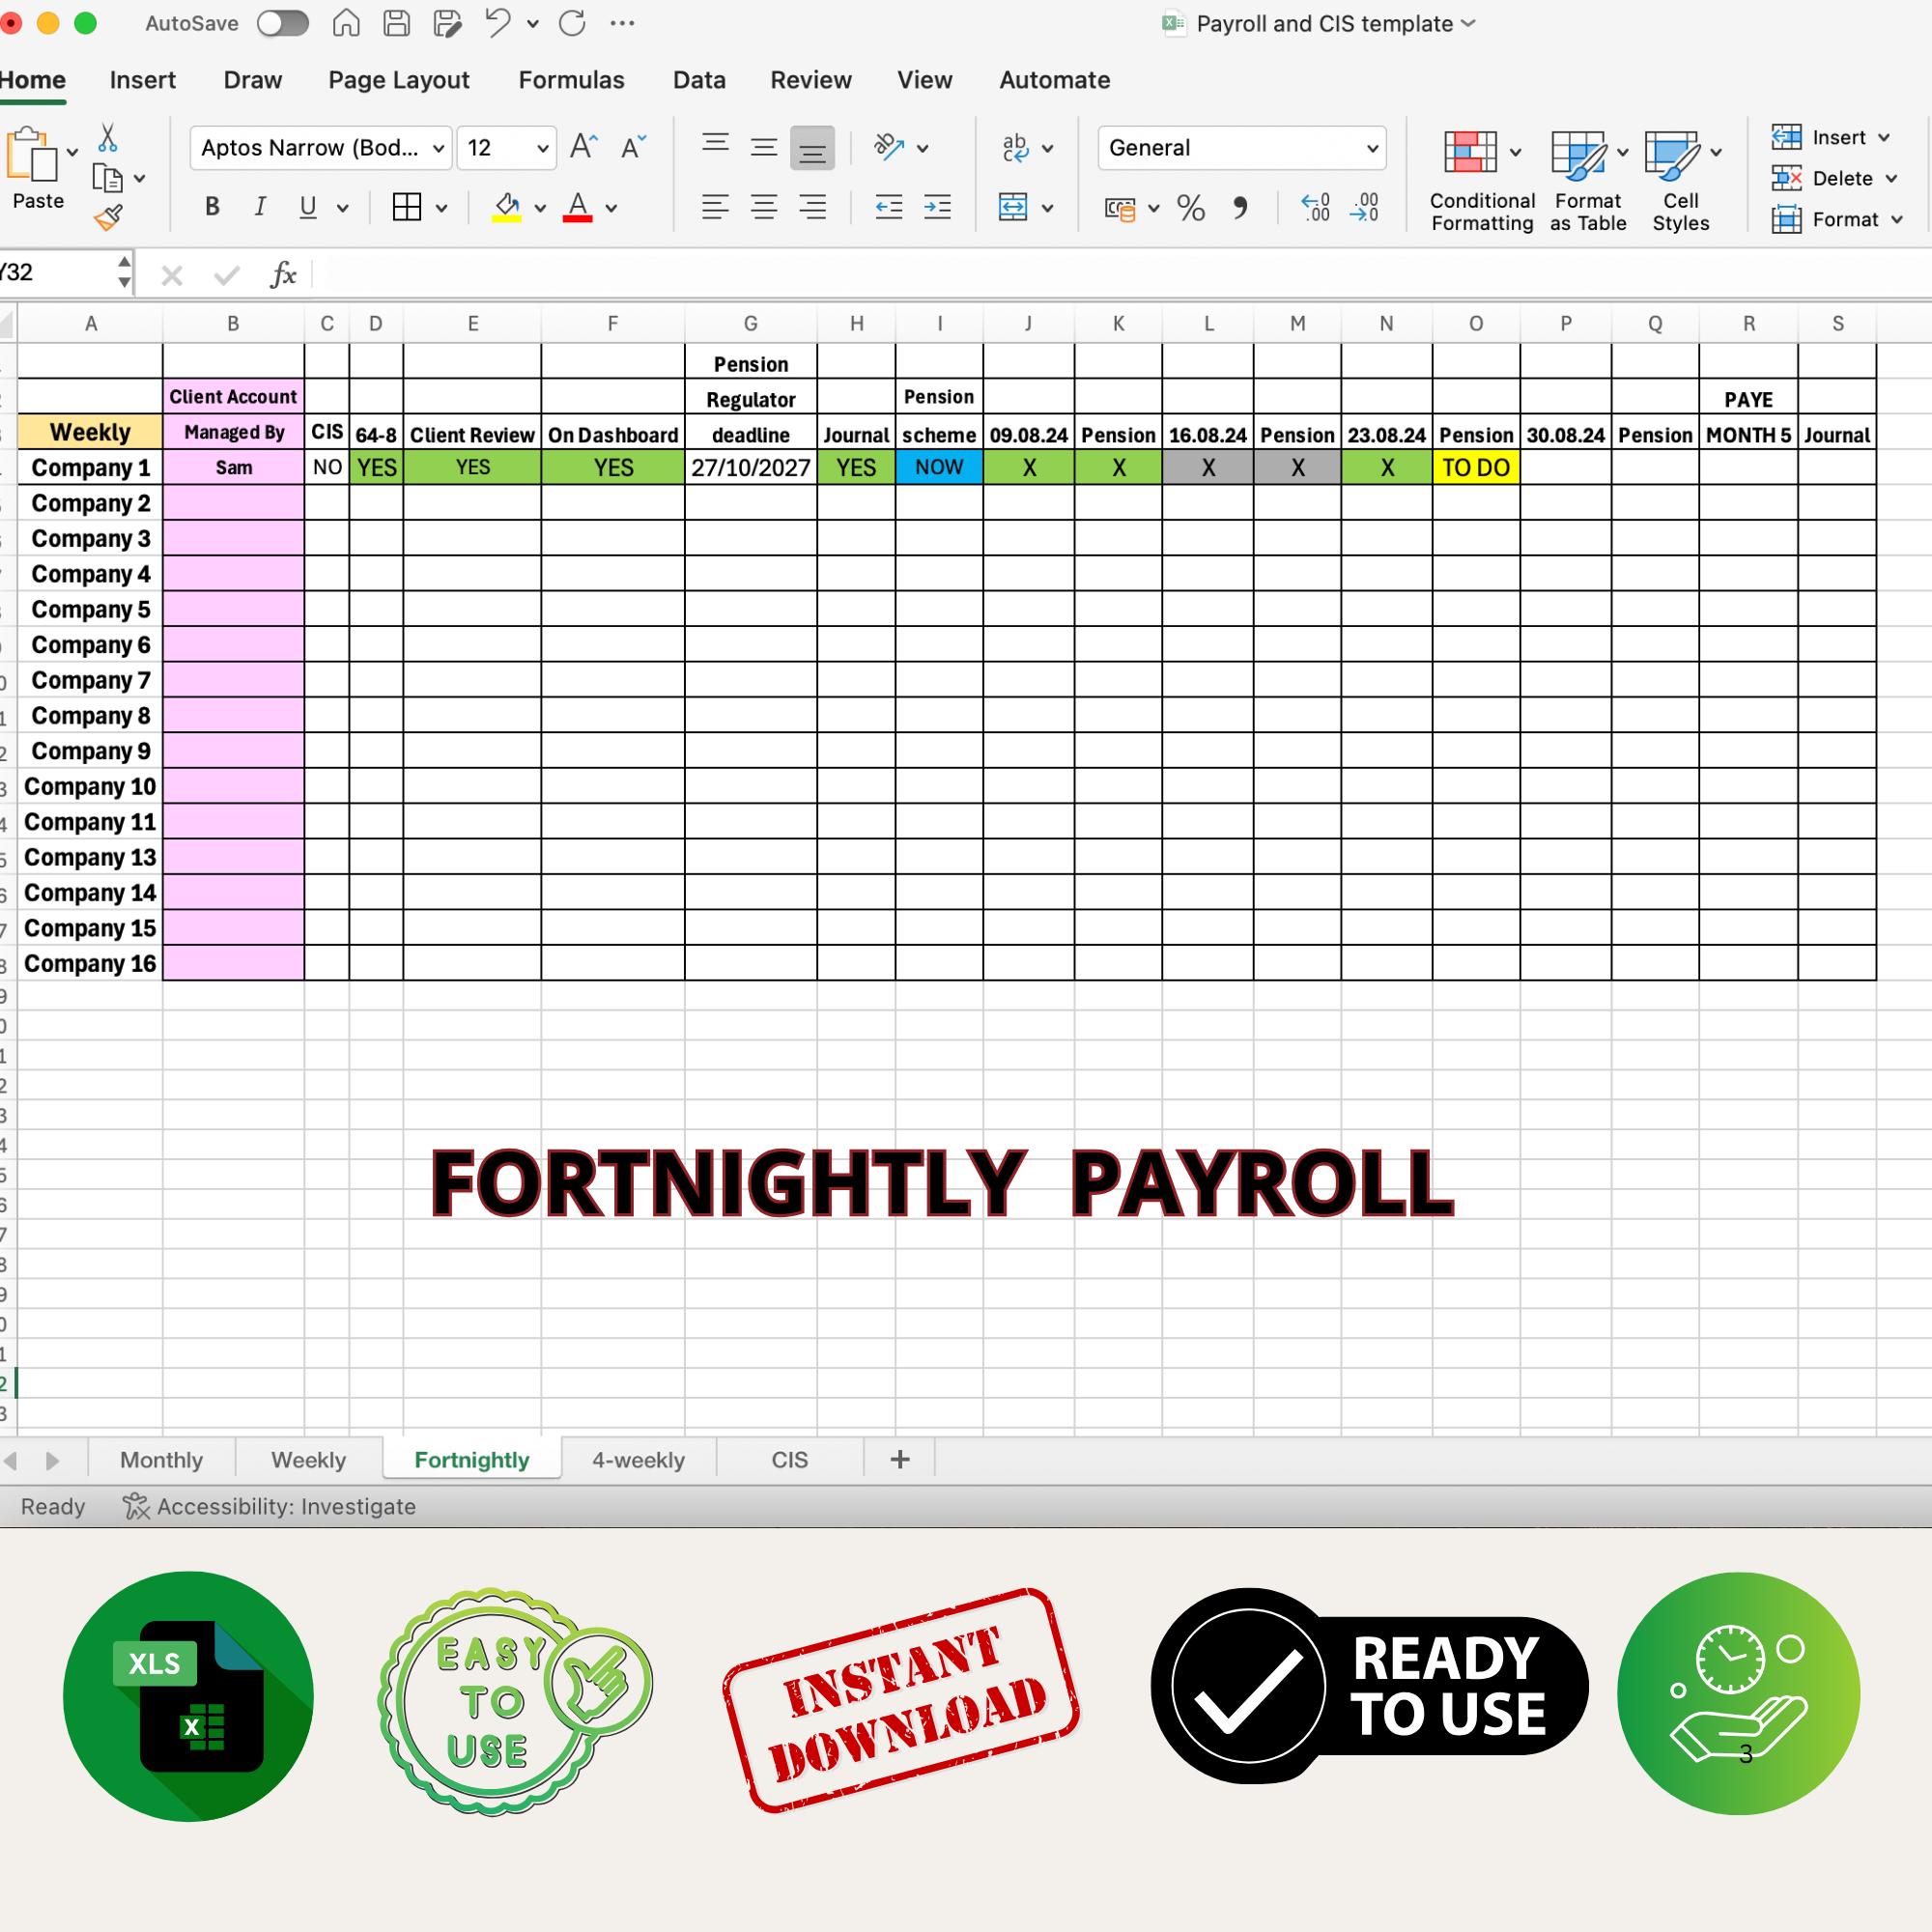Screen dimensions: 1932x1932
Task: Apply the Percent number style
Action: coord(1190,208)
